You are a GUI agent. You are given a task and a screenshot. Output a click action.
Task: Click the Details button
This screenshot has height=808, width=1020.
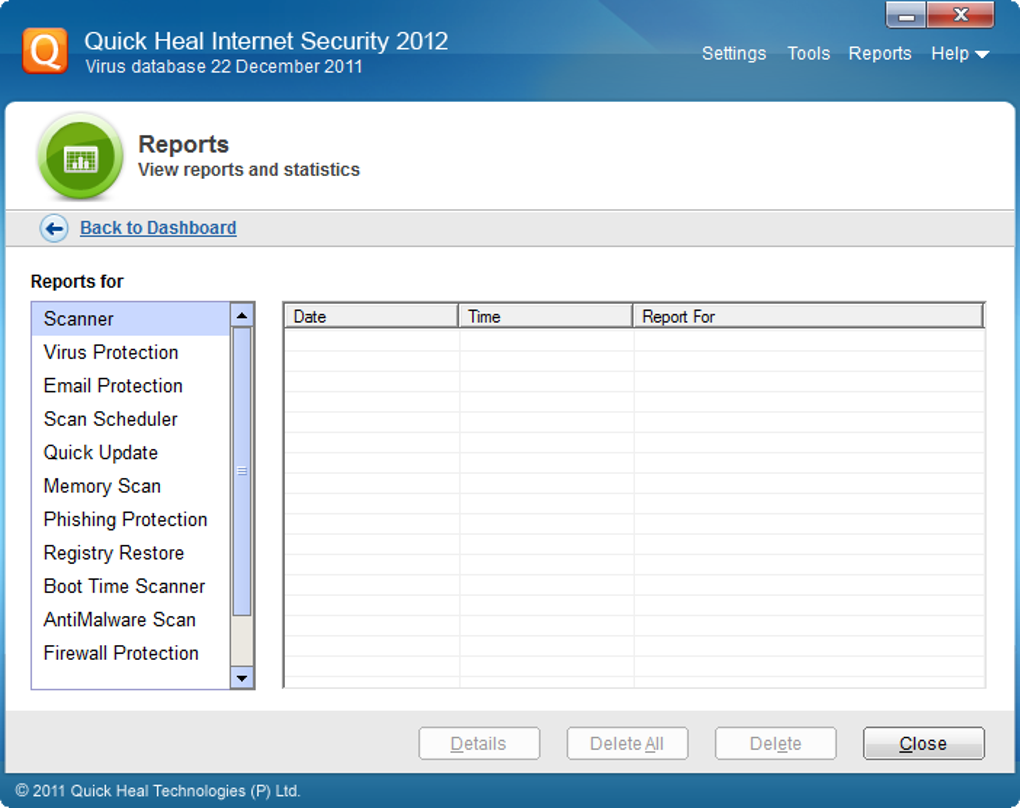pos(479,744)
